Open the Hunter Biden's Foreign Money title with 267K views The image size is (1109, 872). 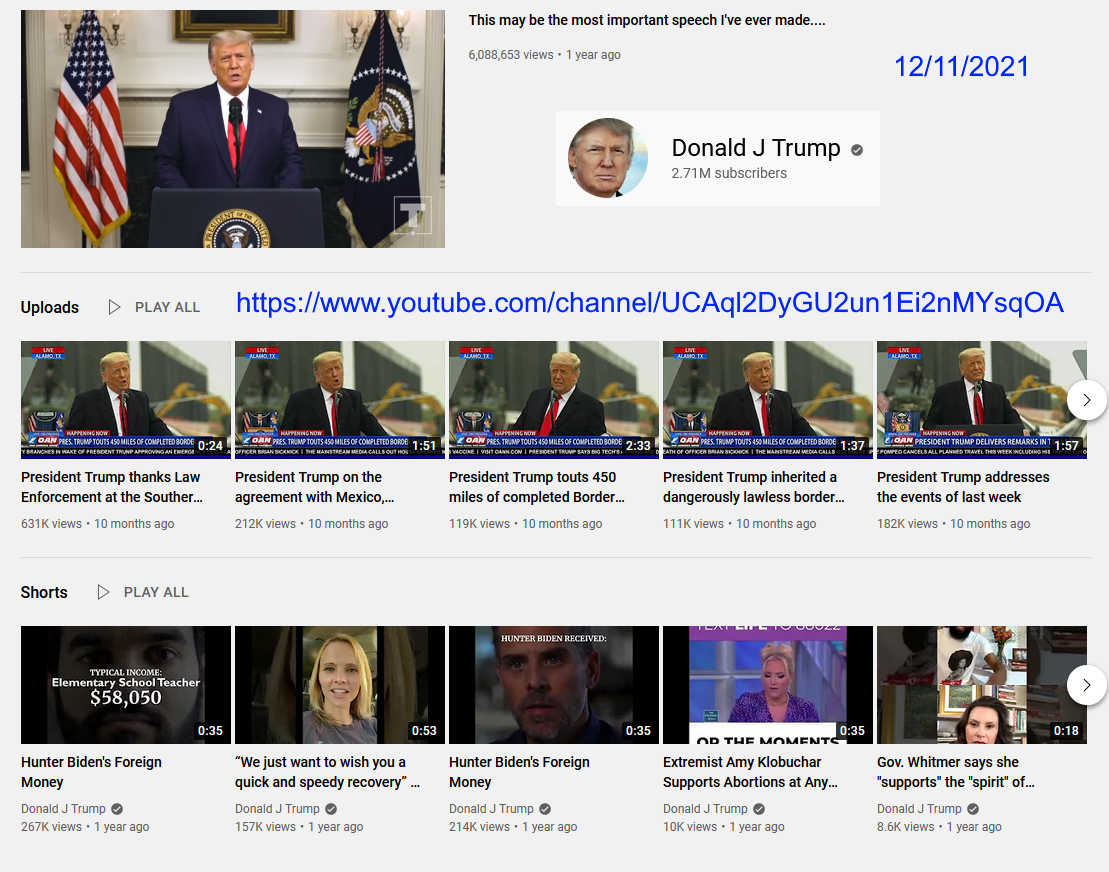pyautogui.click(x=91, y=772)
